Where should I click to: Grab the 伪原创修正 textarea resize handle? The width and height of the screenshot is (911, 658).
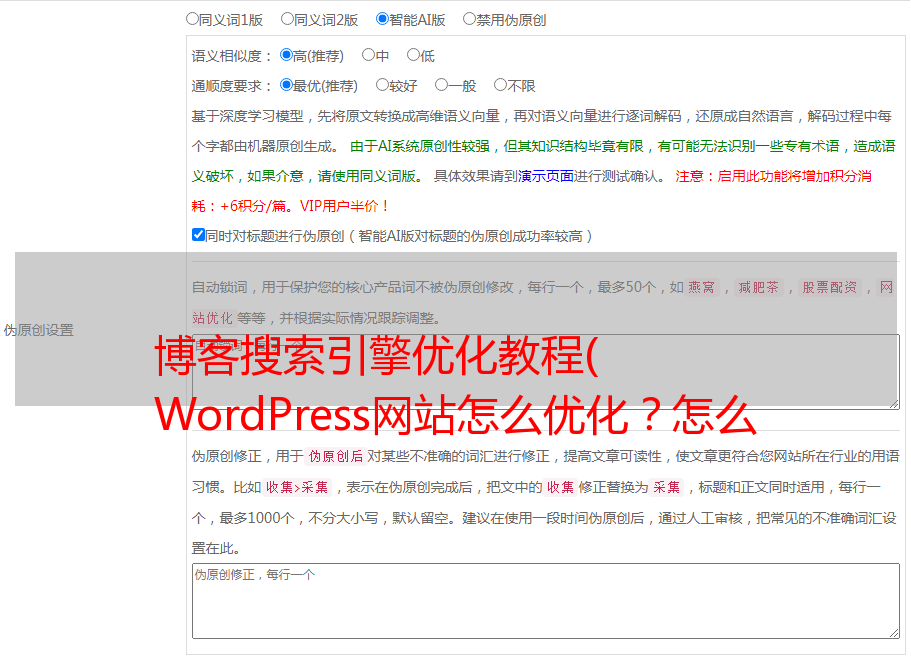click(x=893, y=632)
